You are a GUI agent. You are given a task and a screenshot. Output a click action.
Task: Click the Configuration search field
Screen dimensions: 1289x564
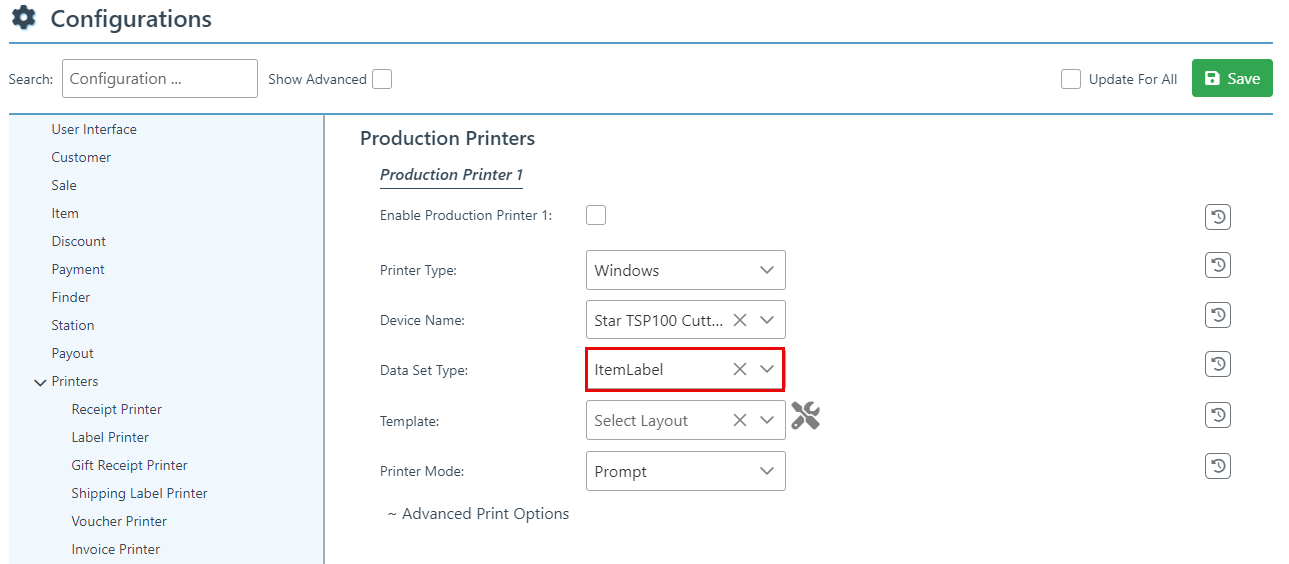point(160,78)
